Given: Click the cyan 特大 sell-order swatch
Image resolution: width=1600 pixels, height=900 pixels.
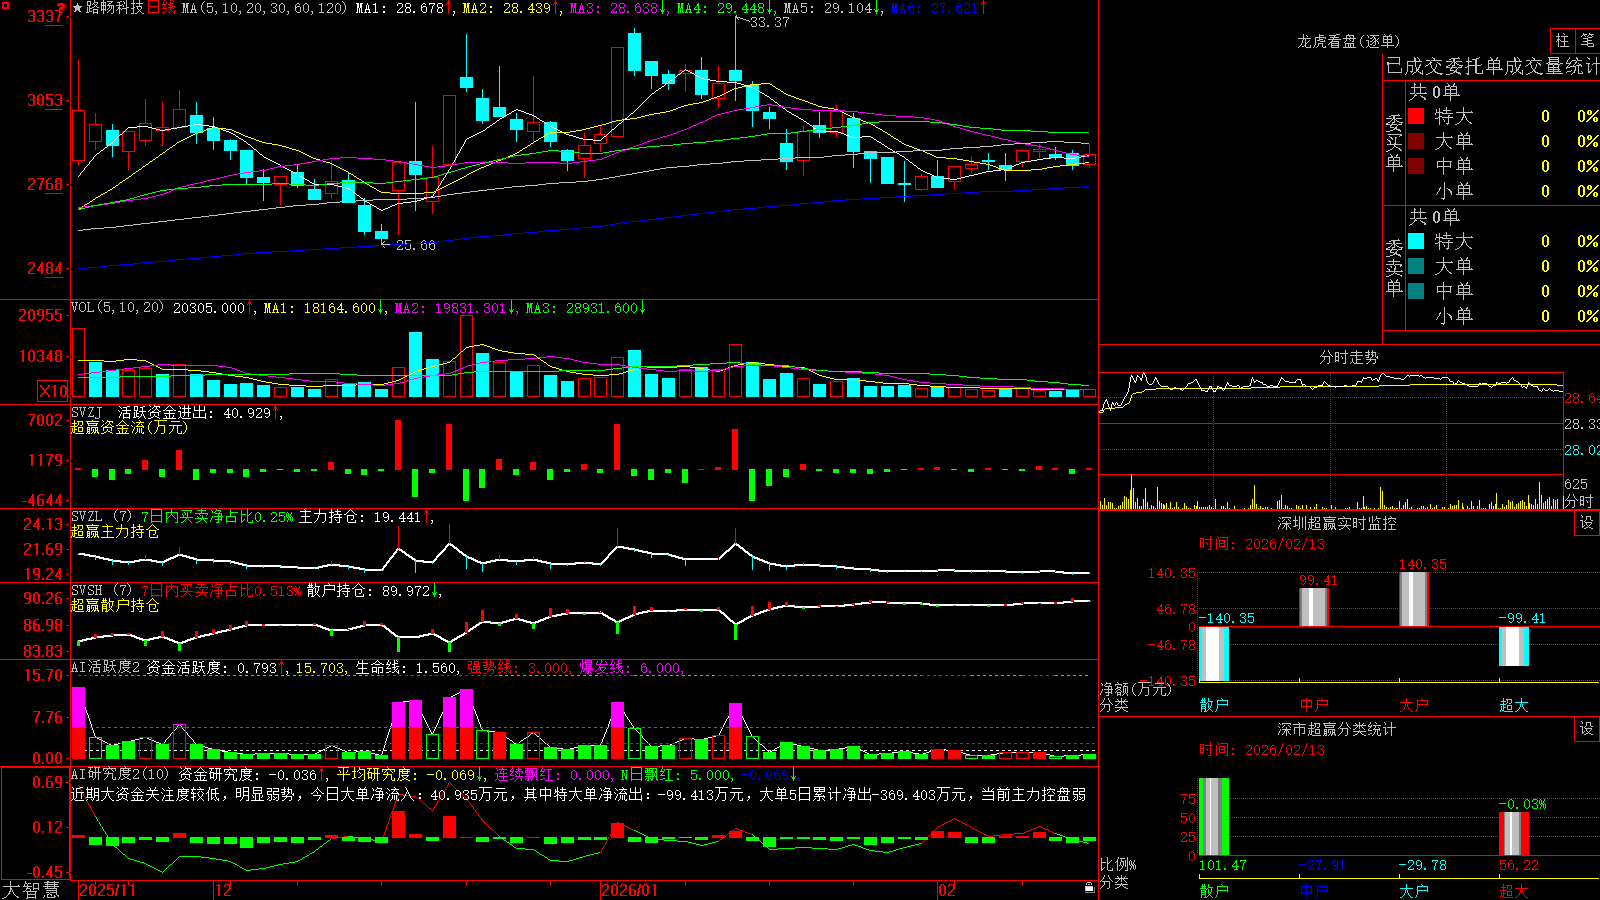Looking at the screenshot, I should click(1416, 241).
